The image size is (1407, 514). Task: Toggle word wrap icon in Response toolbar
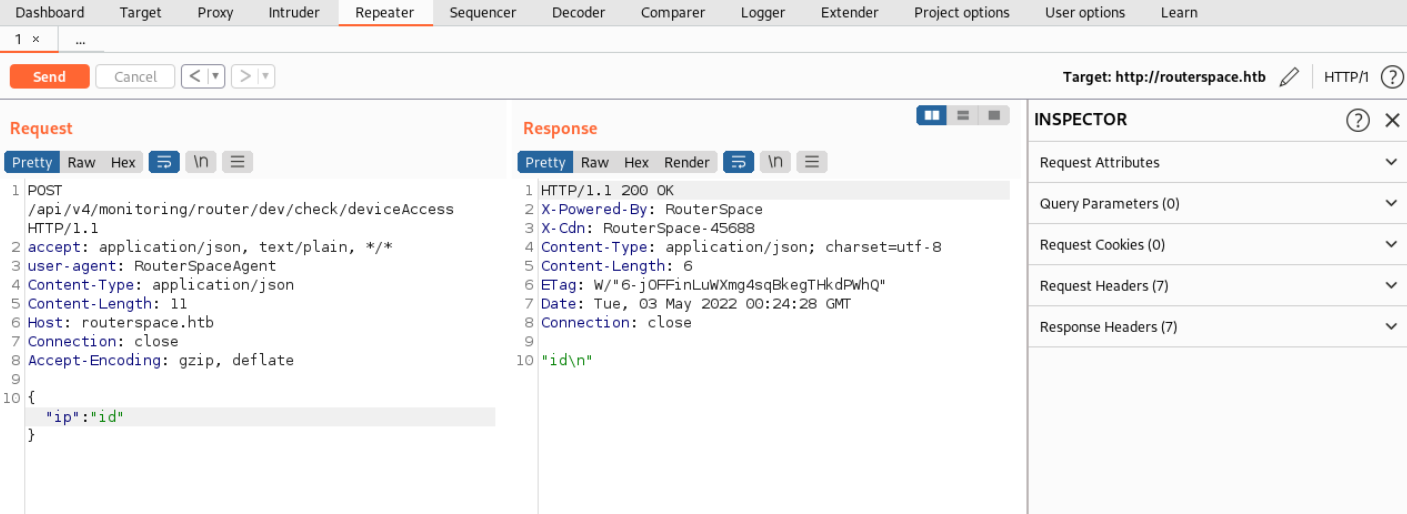coord(738,162)
